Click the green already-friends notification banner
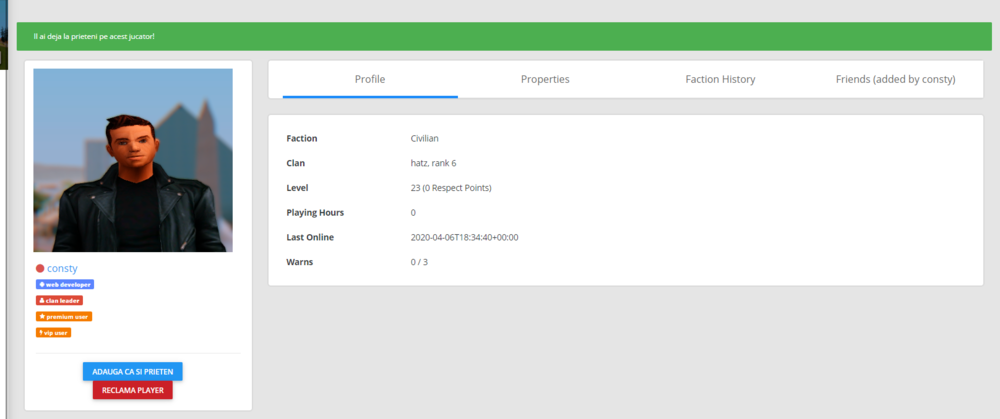This screenshot has height=419, width=1000. point(504,36)
